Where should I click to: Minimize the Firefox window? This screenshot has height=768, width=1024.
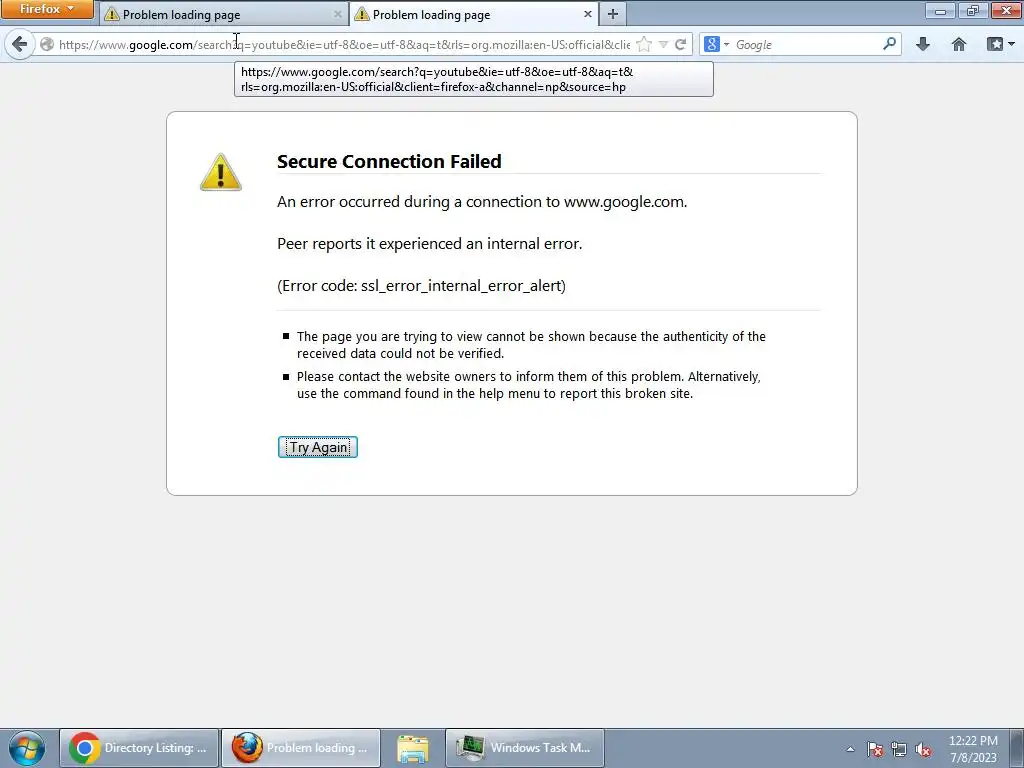940,10
